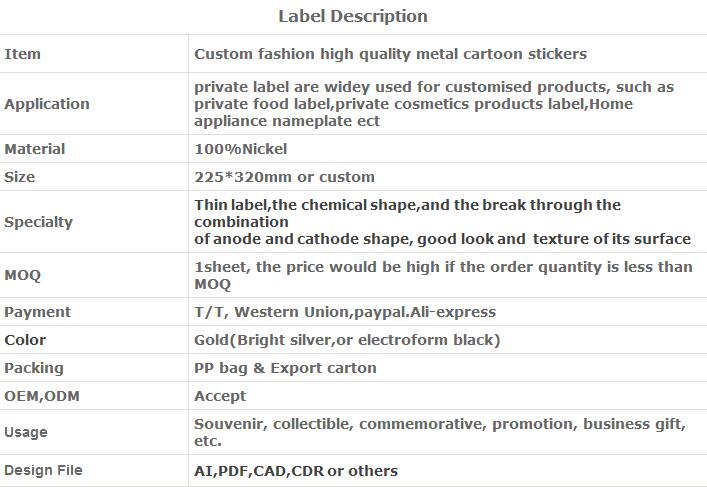Click the private label application text

(434, 104)
